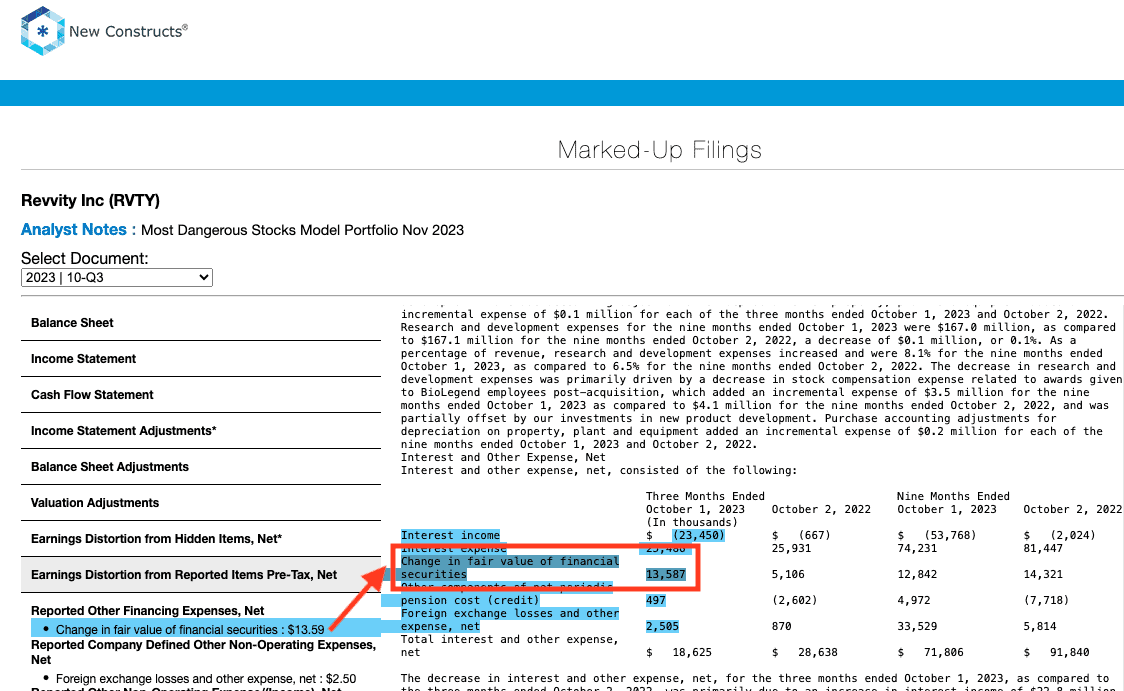
Task: Click the value 5,814 in the table
Action: coord(1040,626)
